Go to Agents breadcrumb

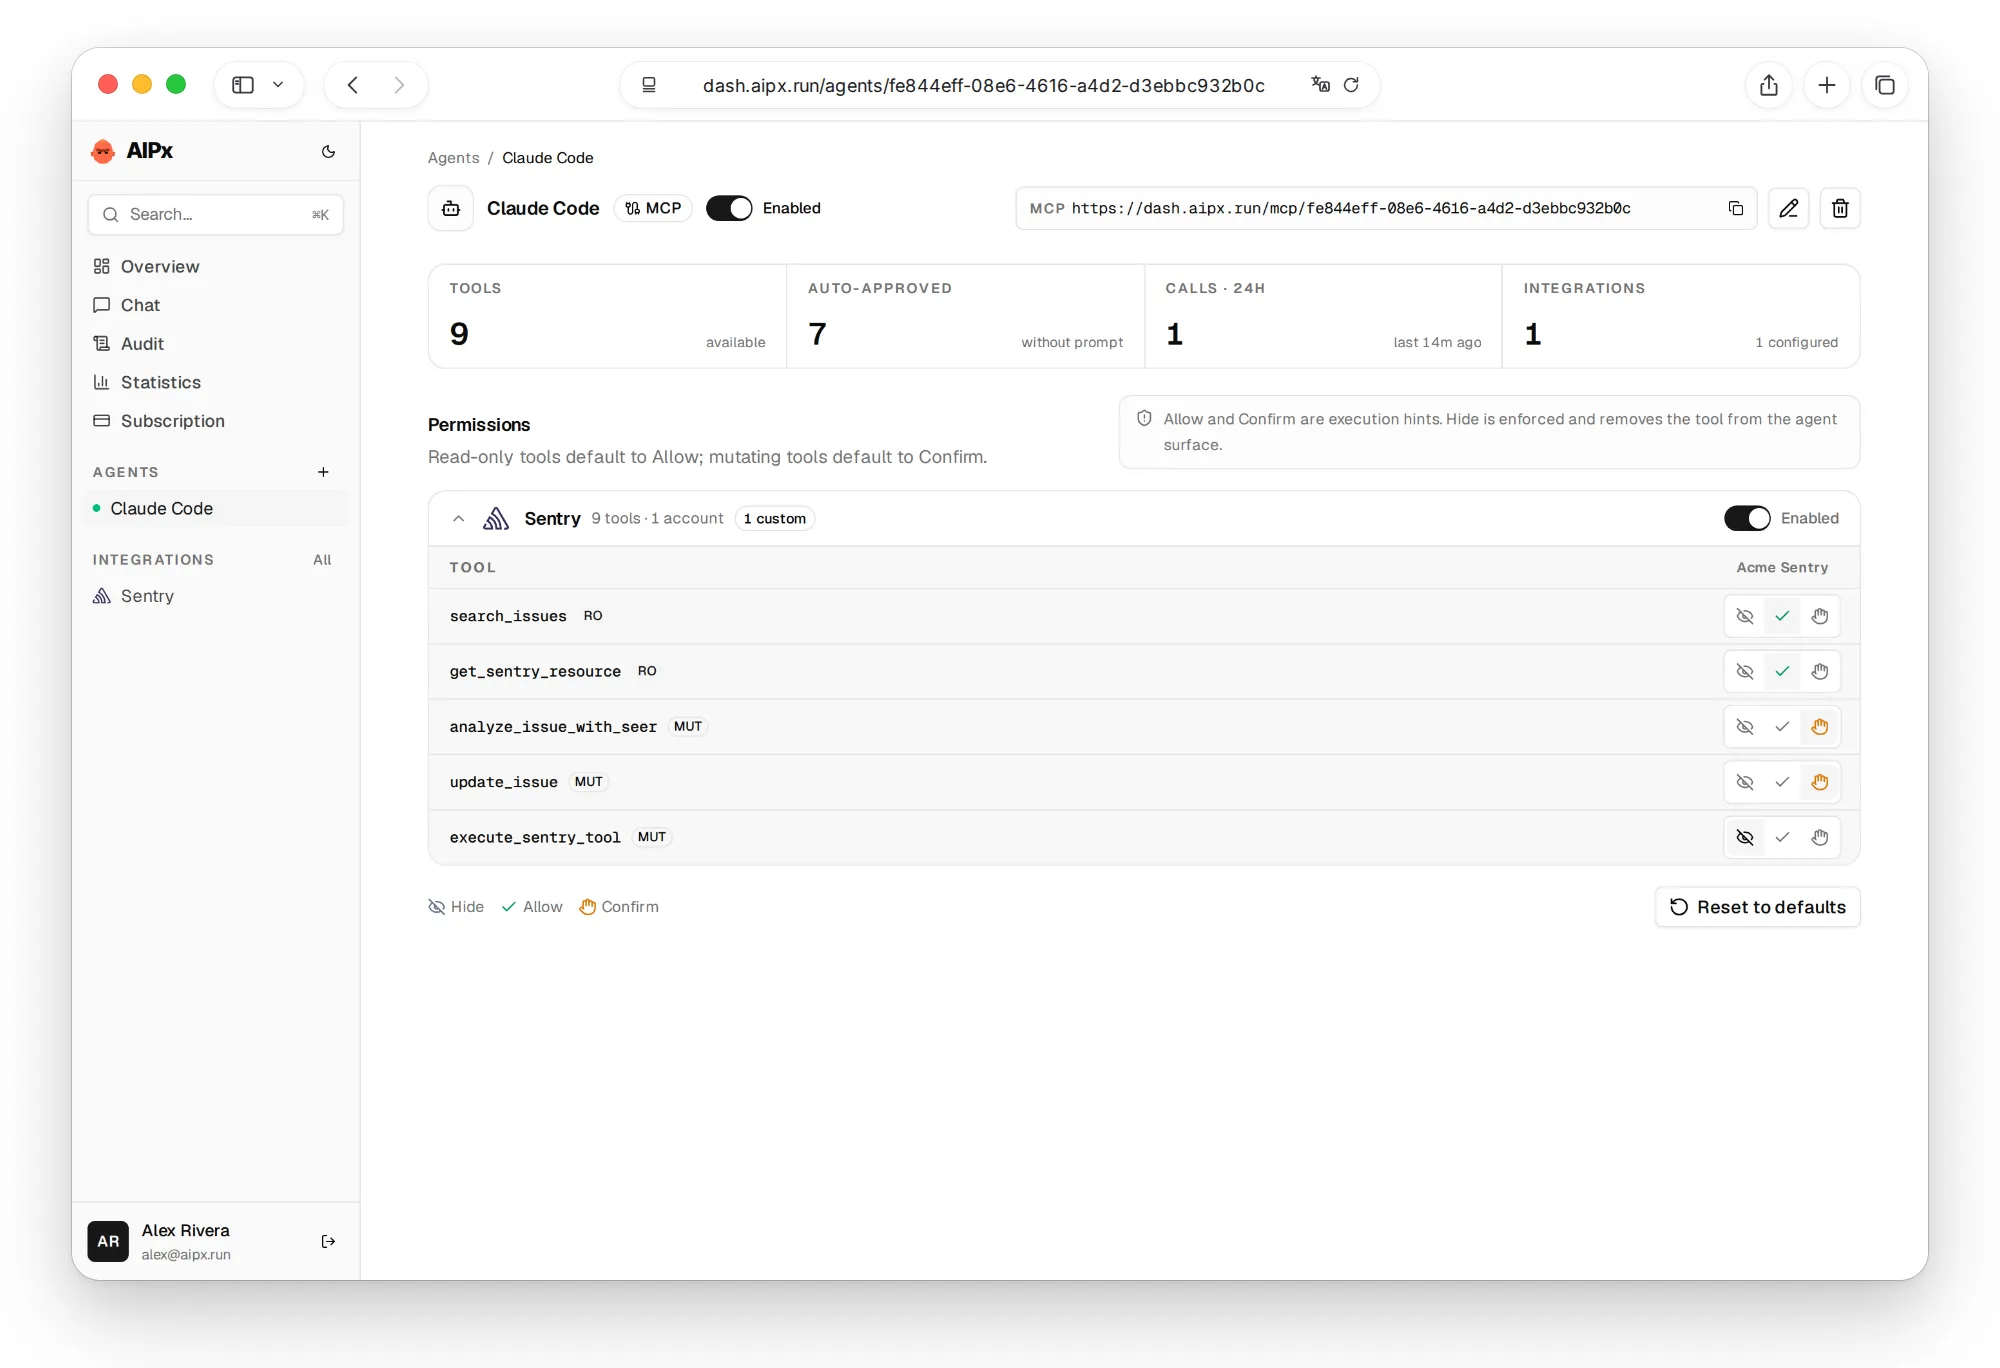coord(453,158)
